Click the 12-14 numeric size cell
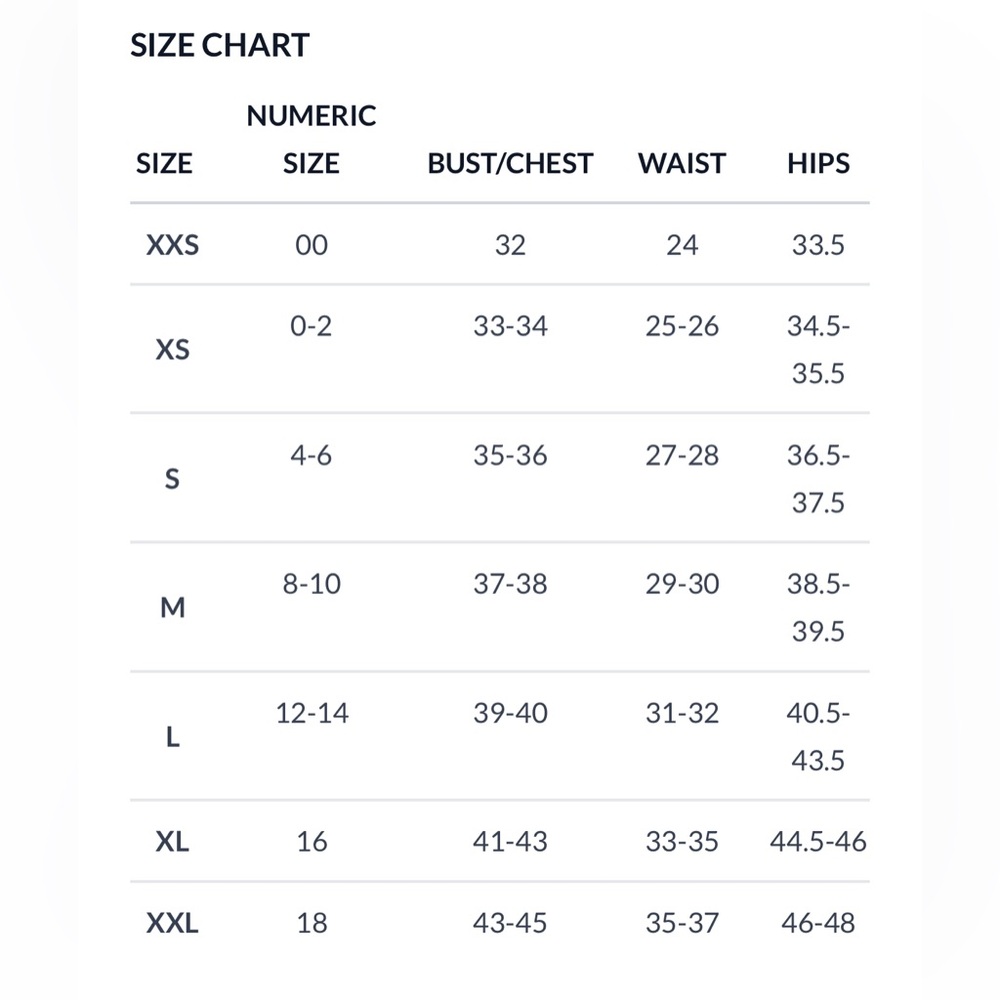This screenshot has height=1000, width=1000. click(312, 713)
